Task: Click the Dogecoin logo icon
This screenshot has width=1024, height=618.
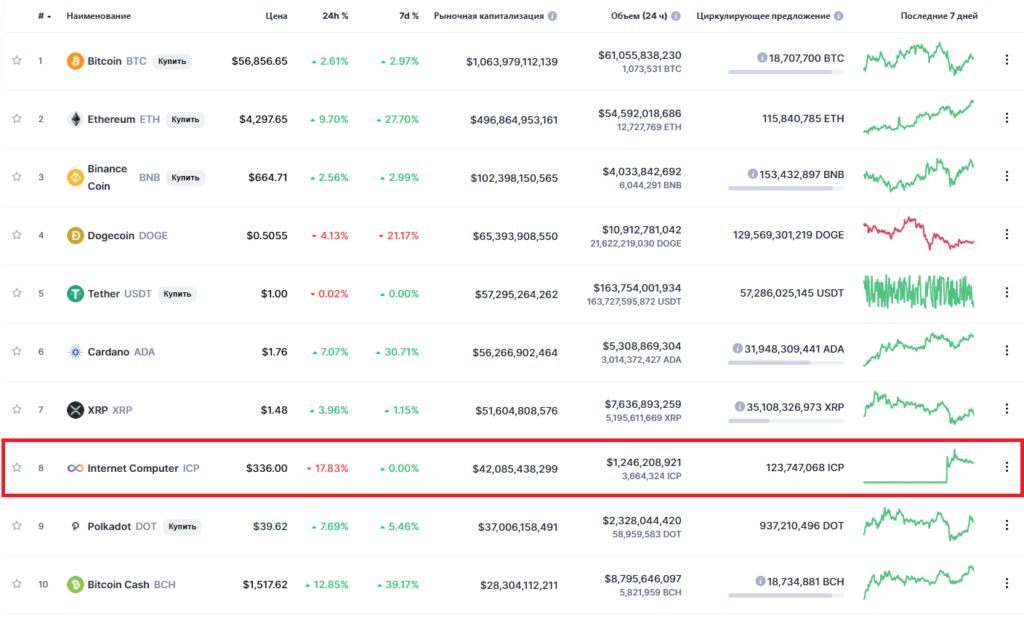Action: coord(75,236)
